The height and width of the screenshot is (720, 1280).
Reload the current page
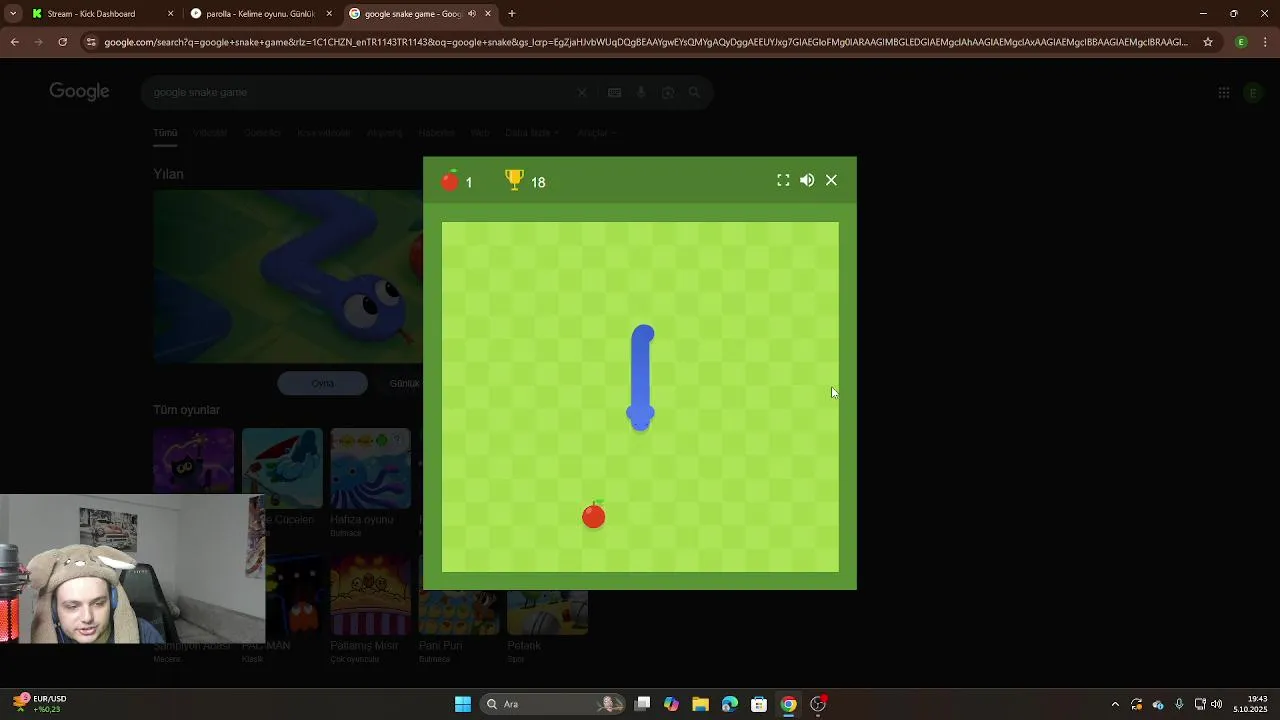(62, 42)
